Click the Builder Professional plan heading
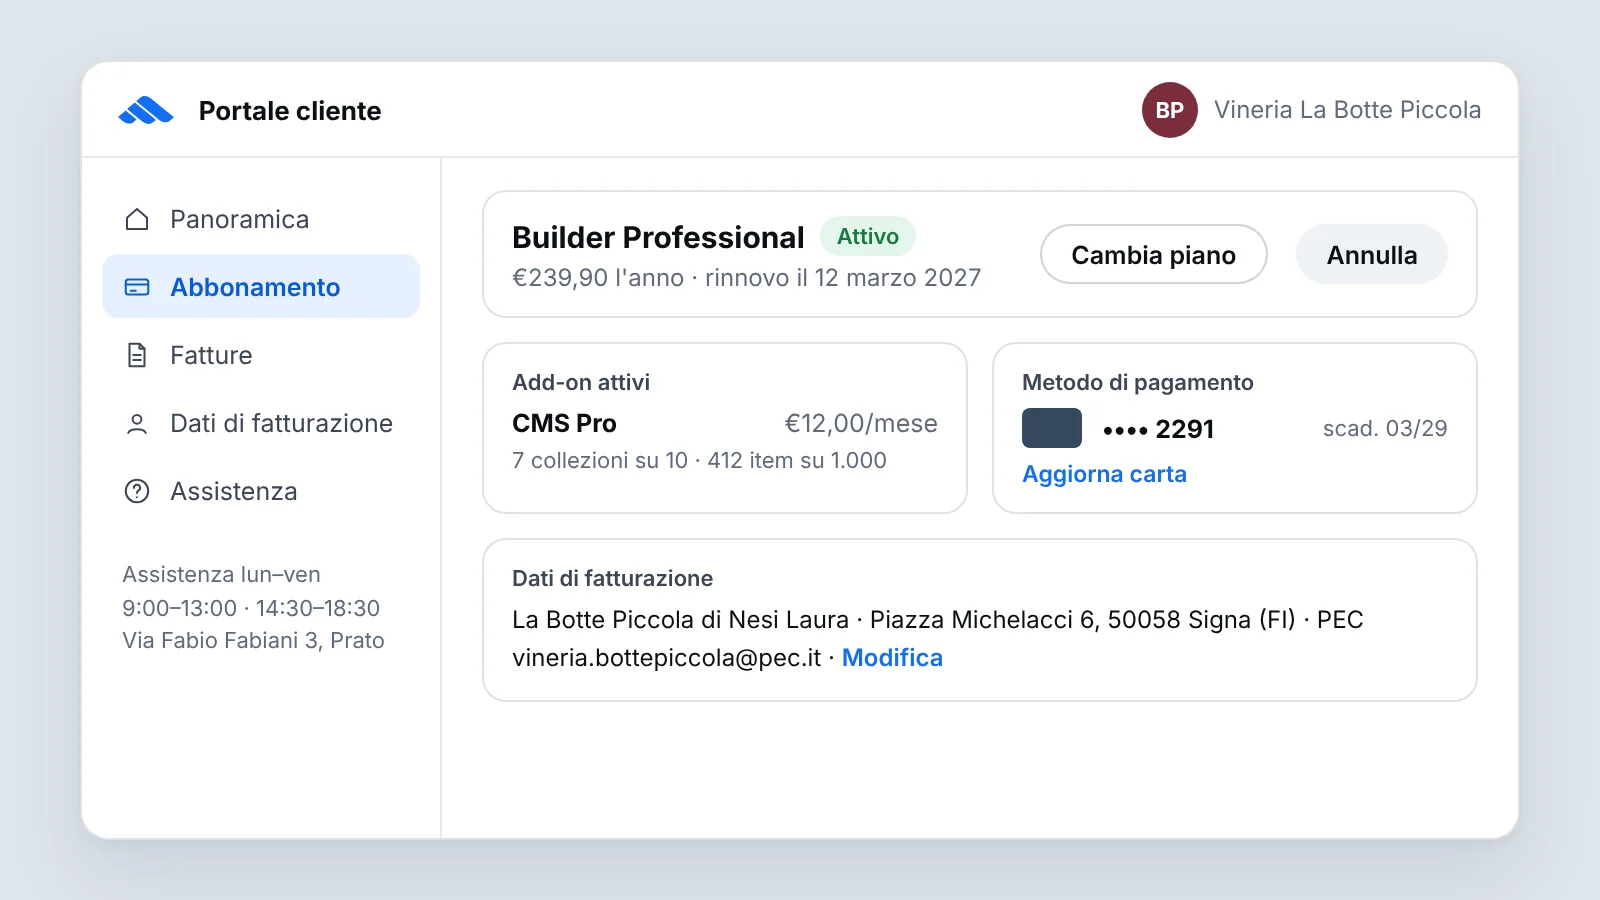The width and height of the screenshot is (1600, 900). (658, 238)
